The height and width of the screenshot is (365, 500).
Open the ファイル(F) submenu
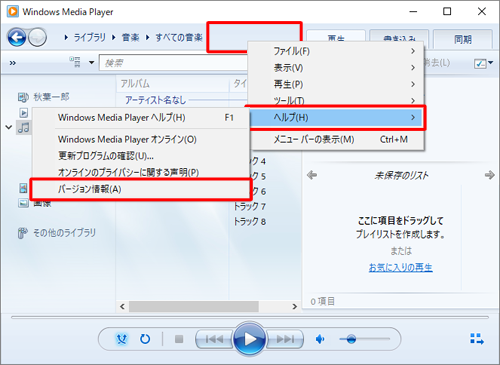click(336, 51)
